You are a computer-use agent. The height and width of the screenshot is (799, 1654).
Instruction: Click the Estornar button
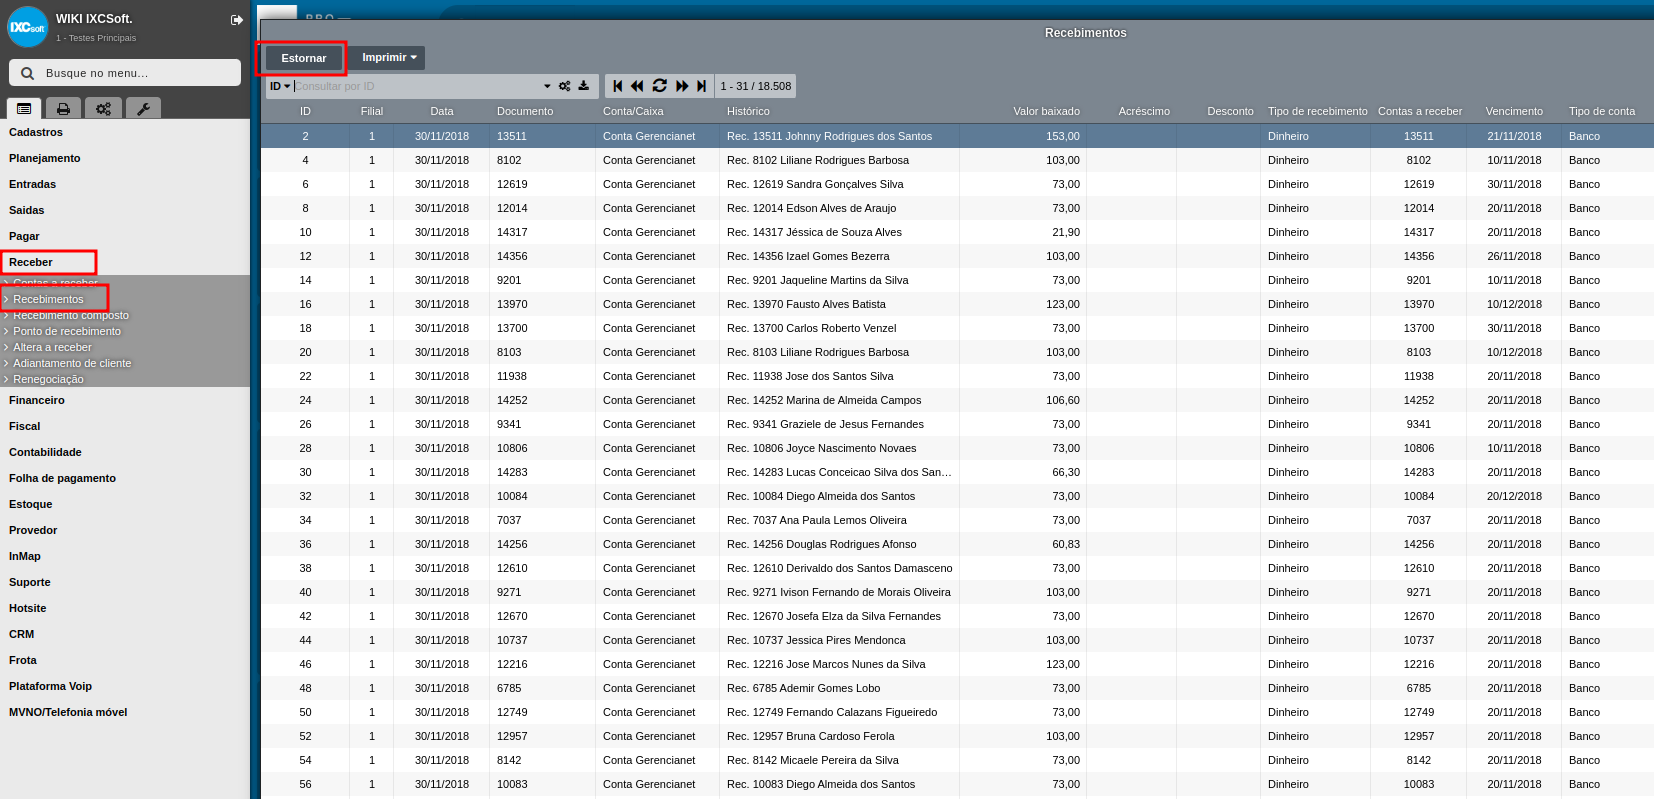[304, 58]
